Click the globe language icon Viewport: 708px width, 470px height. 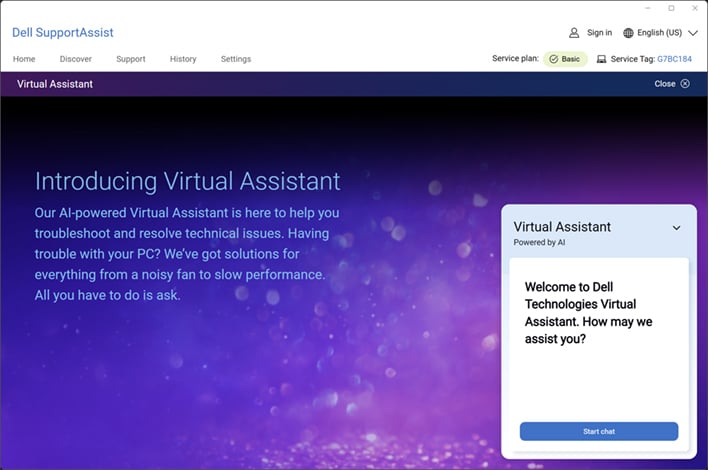tap(628, 32)
